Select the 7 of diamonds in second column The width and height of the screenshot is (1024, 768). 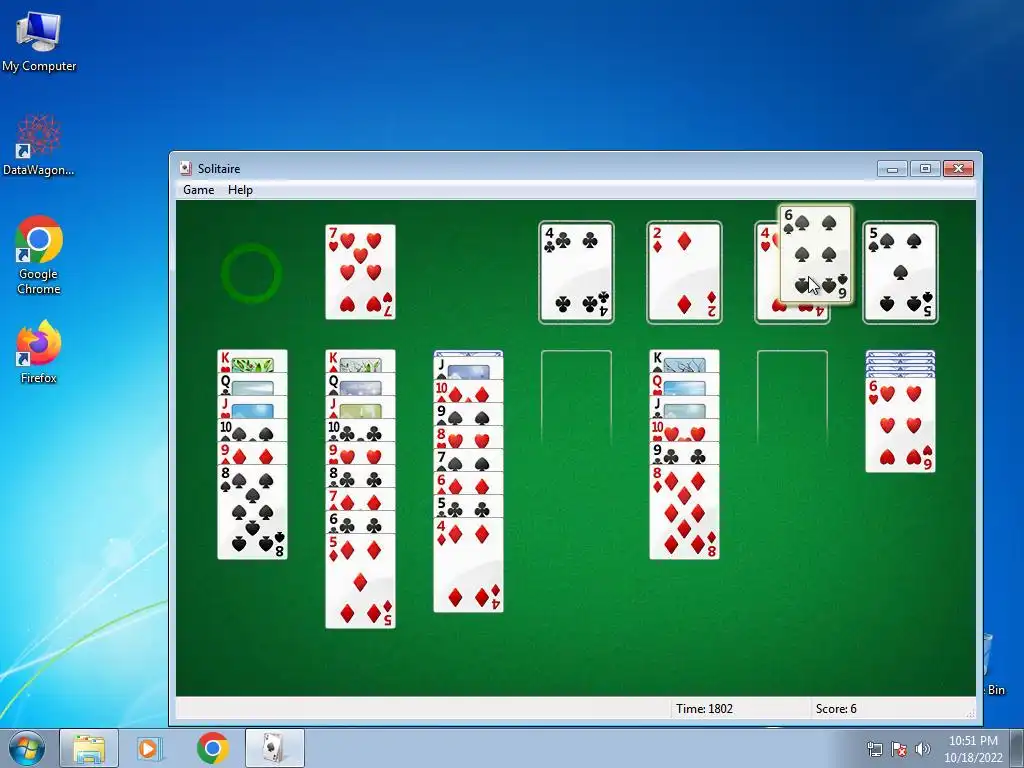360,500
